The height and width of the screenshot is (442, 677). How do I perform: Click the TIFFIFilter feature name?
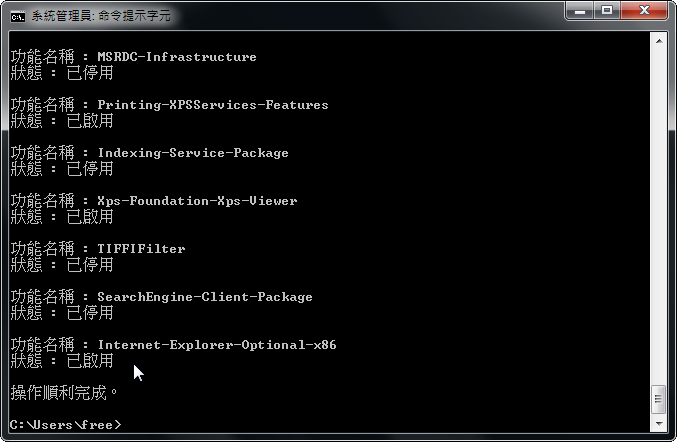point(141,249)
